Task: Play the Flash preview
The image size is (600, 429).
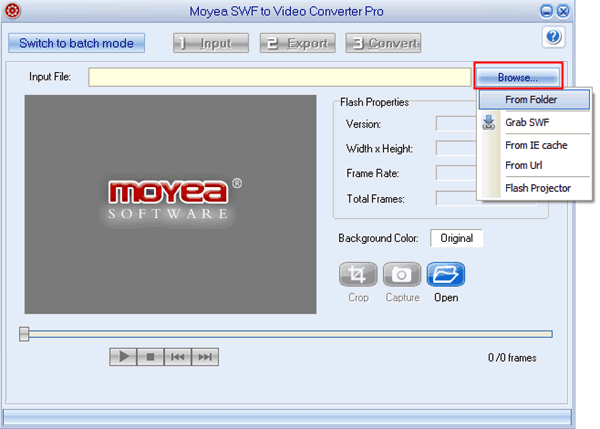Action: (x=123, y=357)
